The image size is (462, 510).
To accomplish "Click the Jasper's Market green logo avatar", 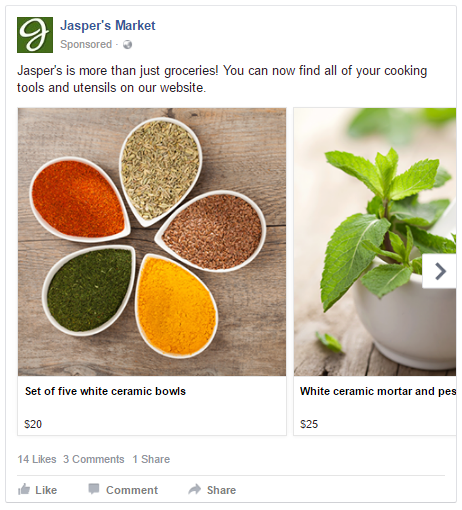I will [35, 35].
